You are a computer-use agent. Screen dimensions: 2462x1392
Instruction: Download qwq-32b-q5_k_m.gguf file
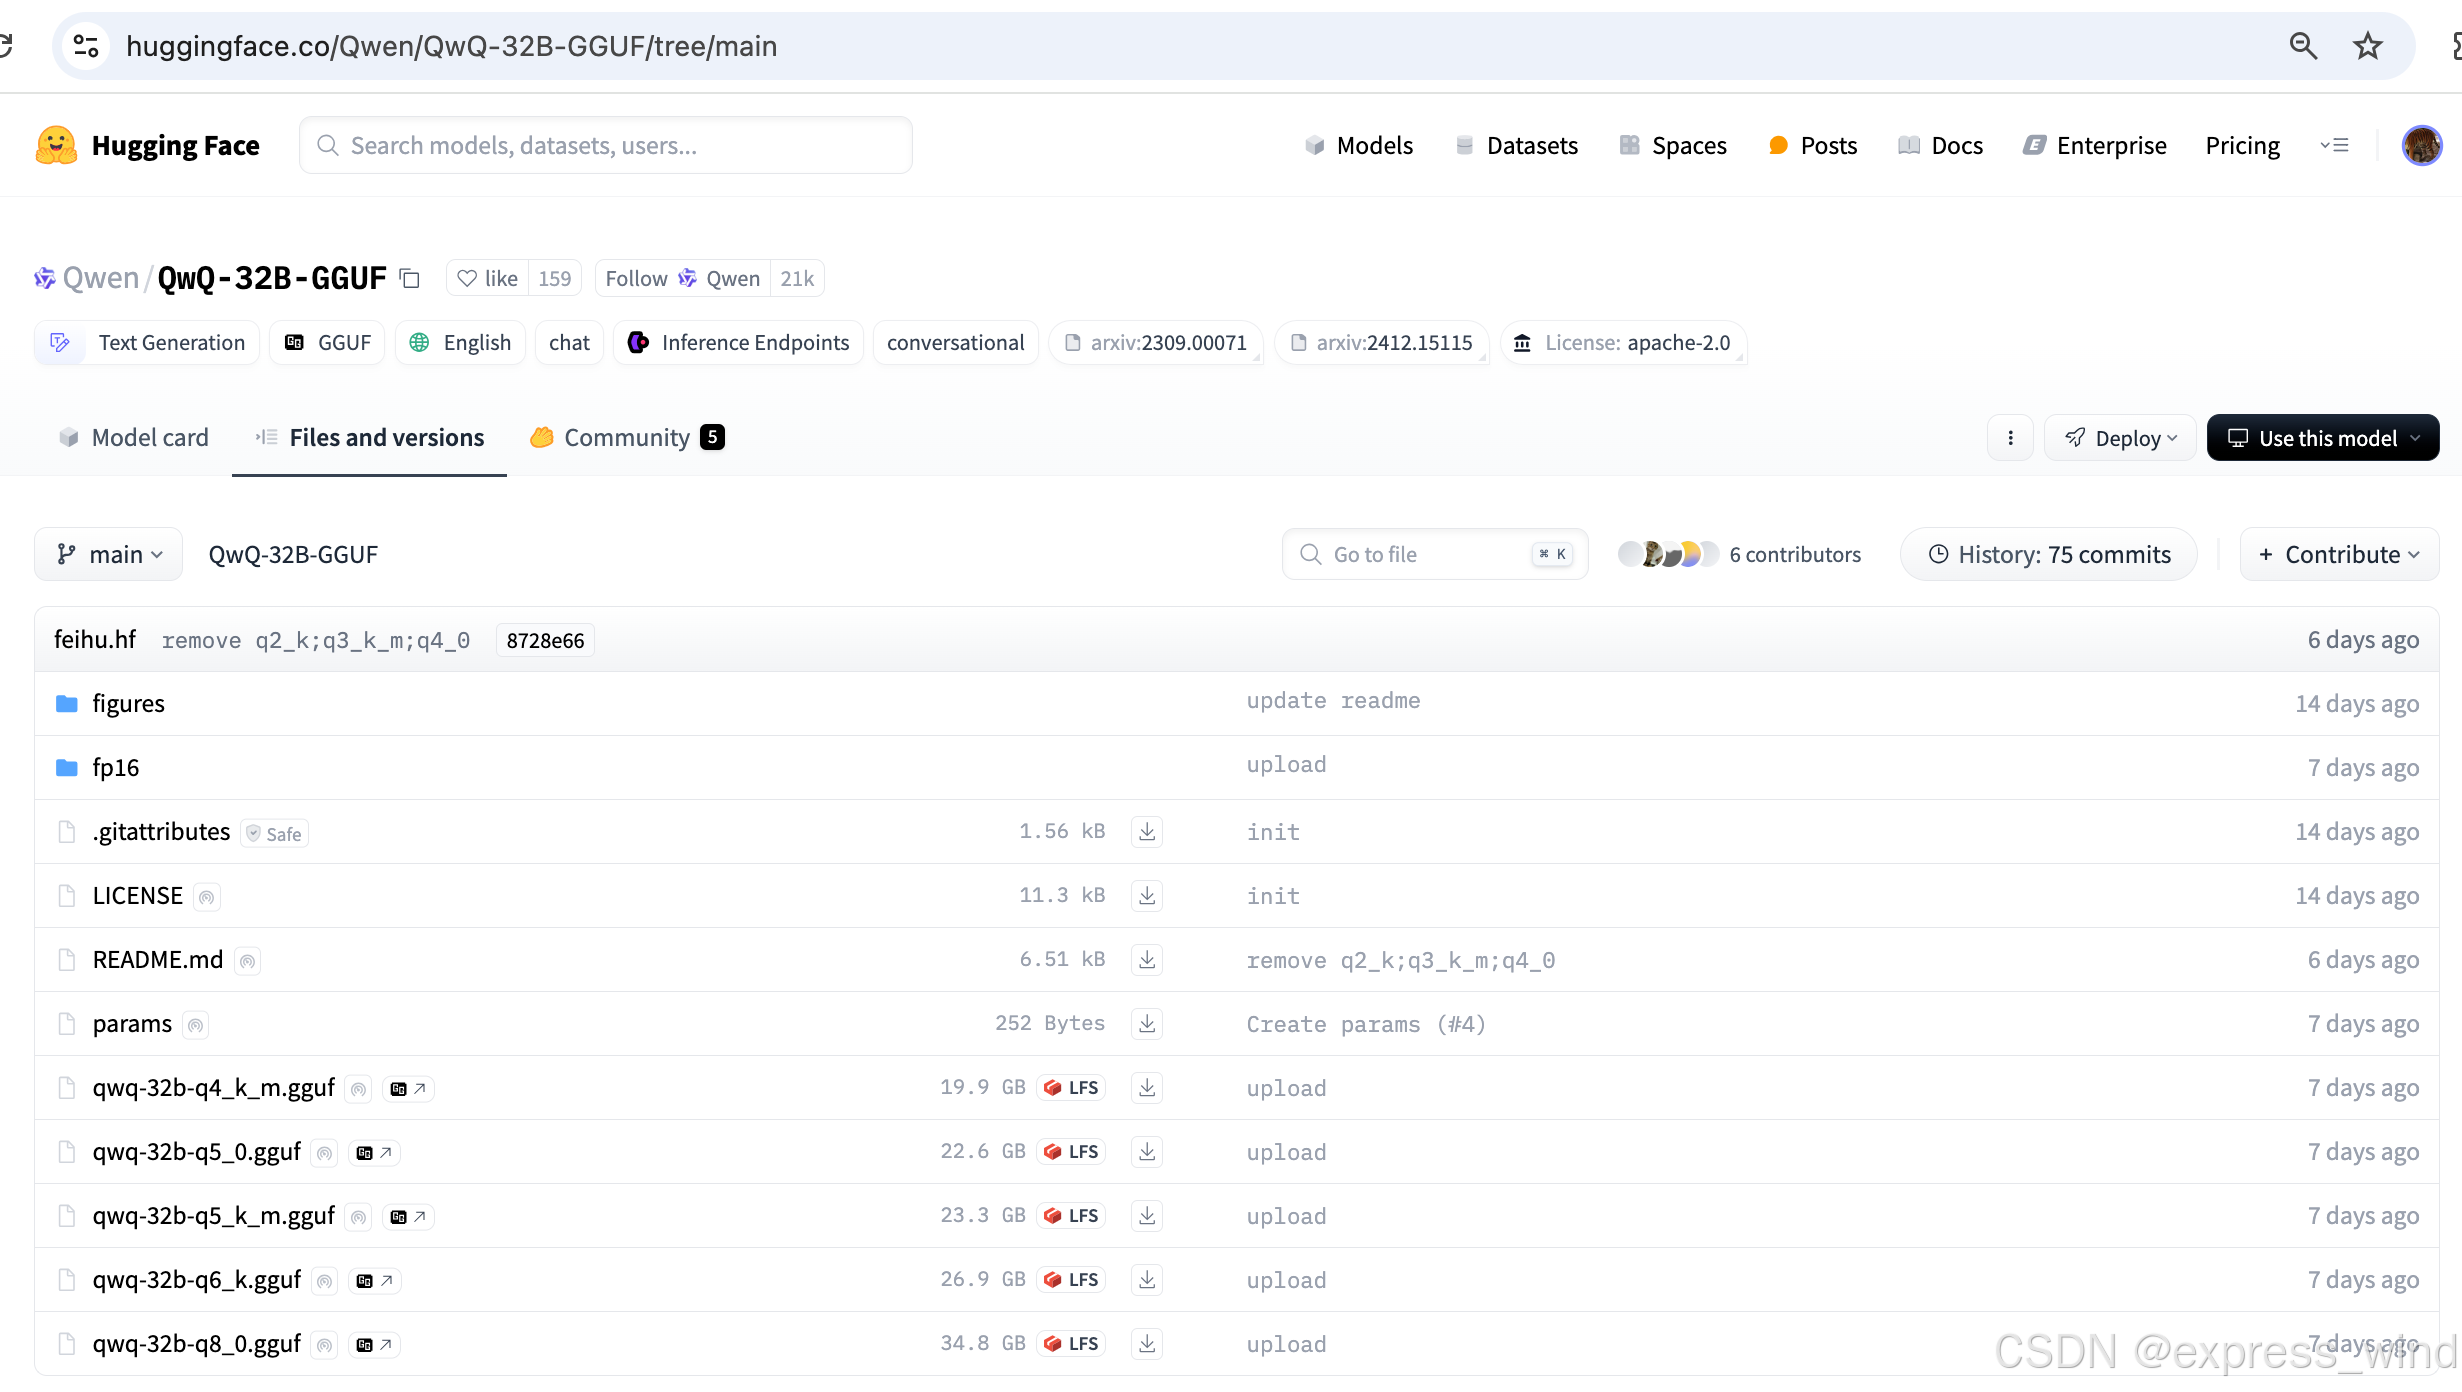(1147, 1216)
